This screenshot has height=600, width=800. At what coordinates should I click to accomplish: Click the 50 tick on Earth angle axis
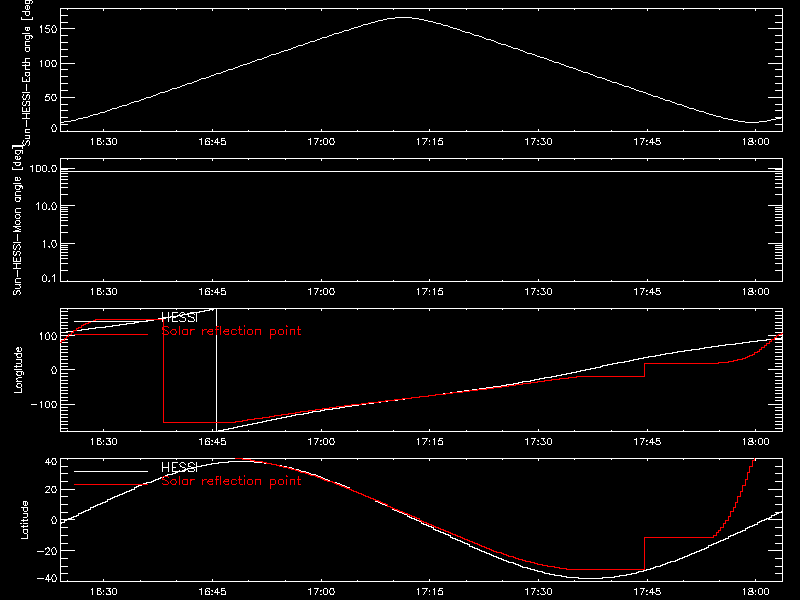click(51, 97)
